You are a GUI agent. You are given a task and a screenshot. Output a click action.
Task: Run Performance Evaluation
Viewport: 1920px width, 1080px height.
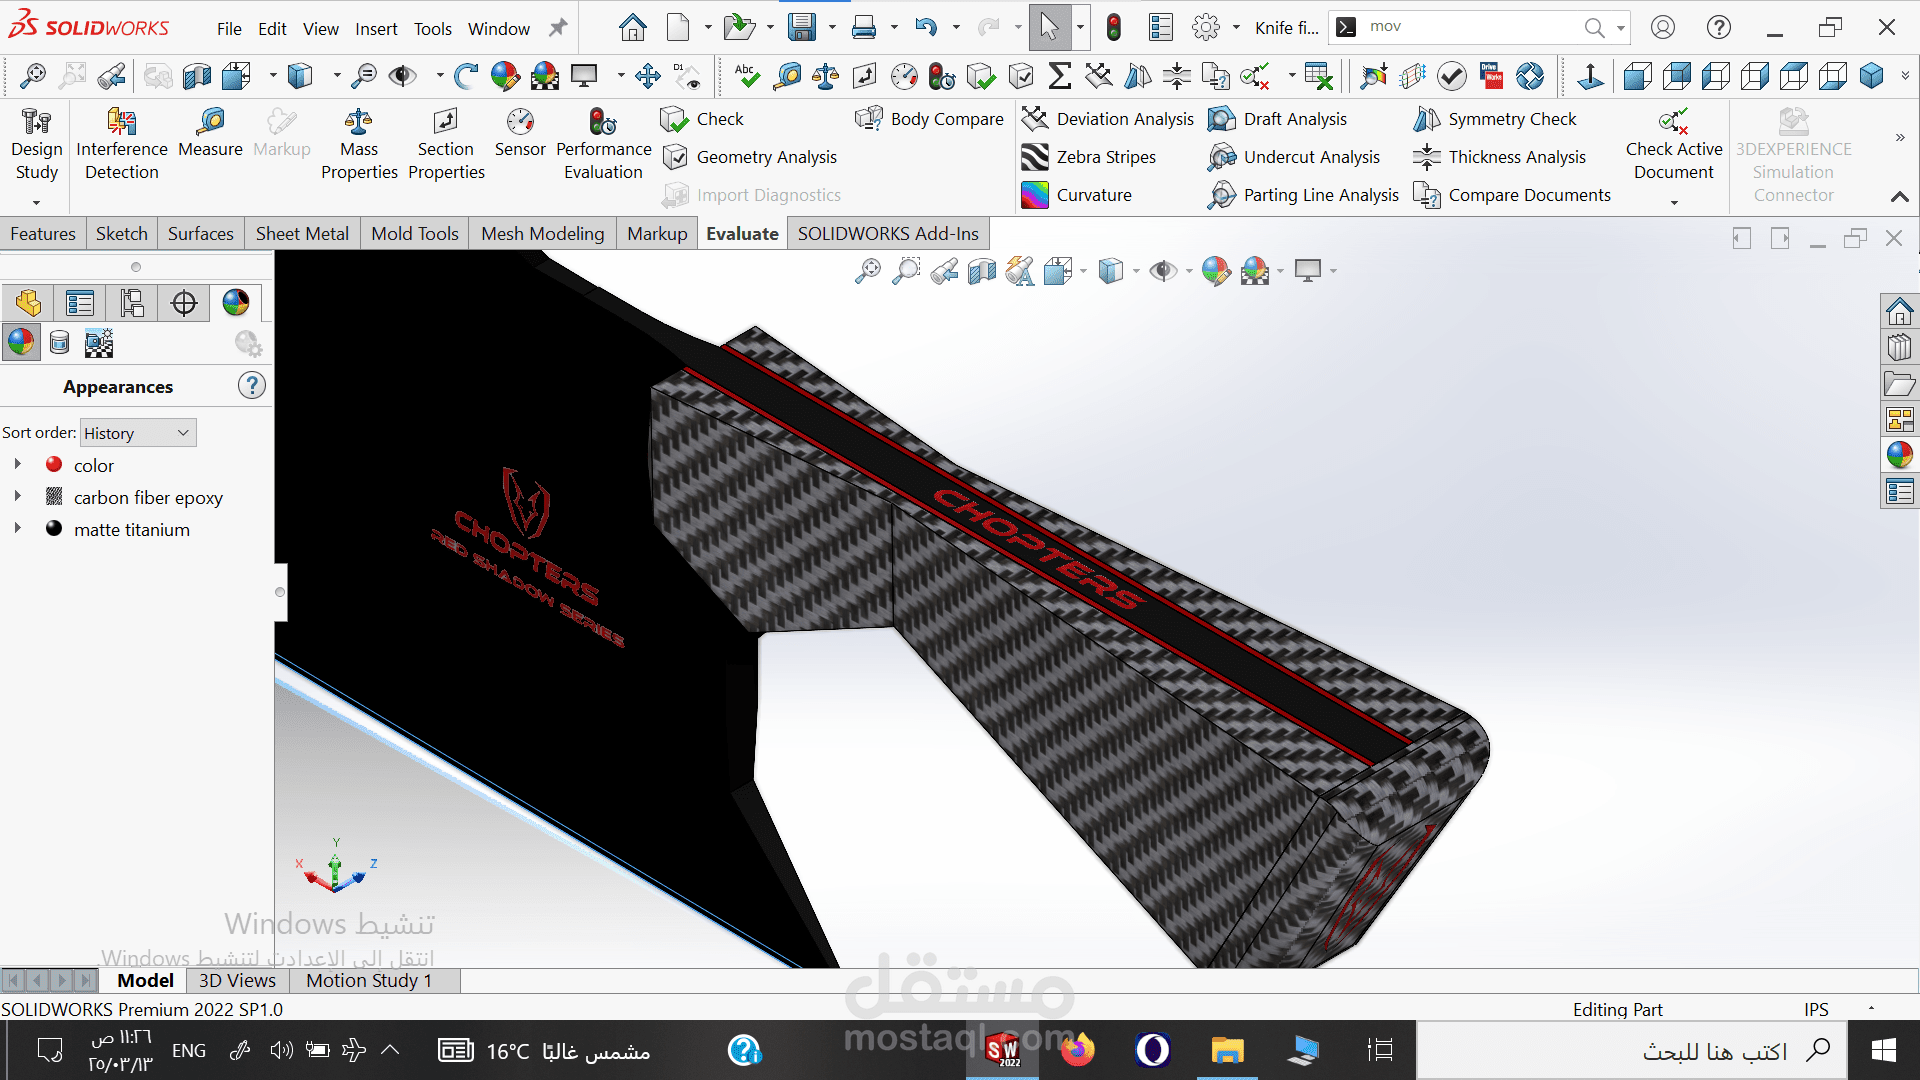click(603, 145)
